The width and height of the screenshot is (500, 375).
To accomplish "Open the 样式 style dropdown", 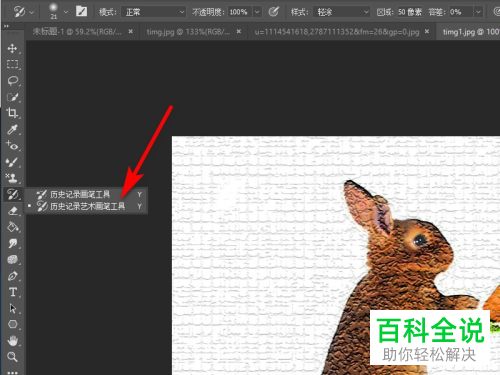I will click(x=342, y=12).
